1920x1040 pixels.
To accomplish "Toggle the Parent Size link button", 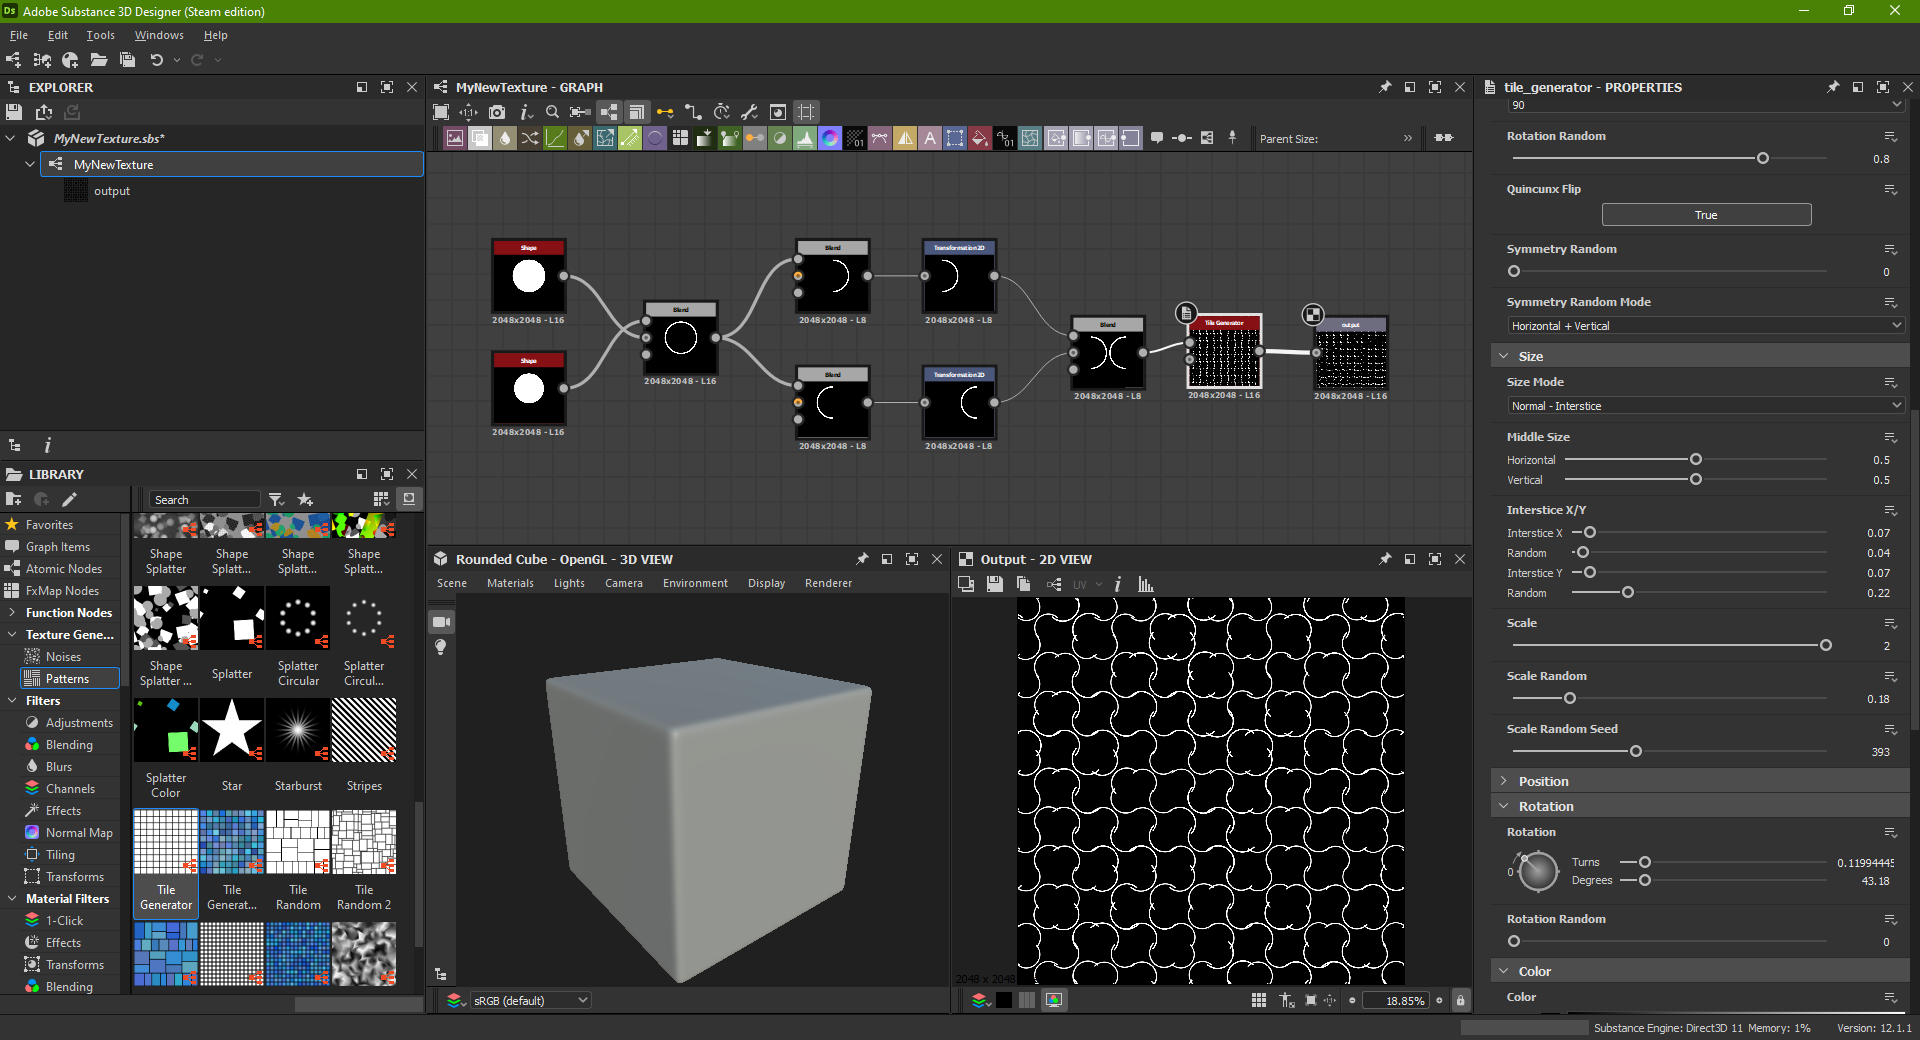I will [x=1444, y=138].
